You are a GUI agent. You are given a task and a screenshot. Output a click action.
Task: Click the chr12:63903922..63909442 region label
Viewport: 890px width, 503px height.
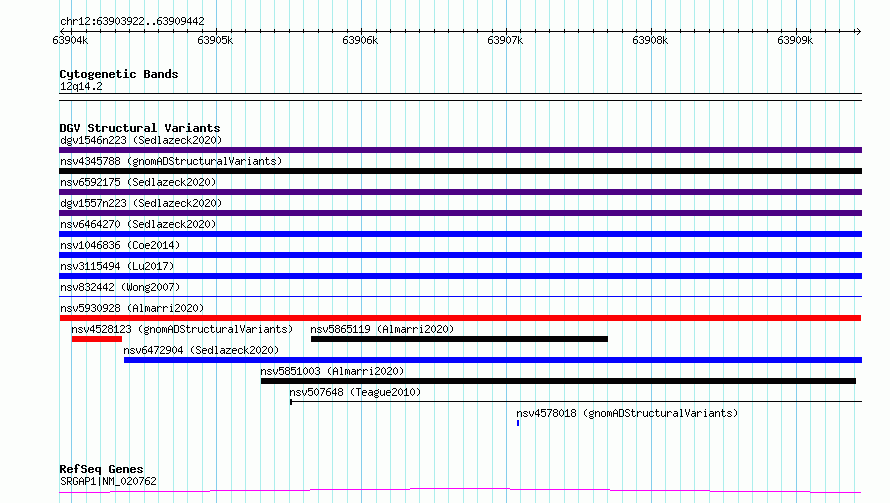pyautogui.click(x=132, y=21)
